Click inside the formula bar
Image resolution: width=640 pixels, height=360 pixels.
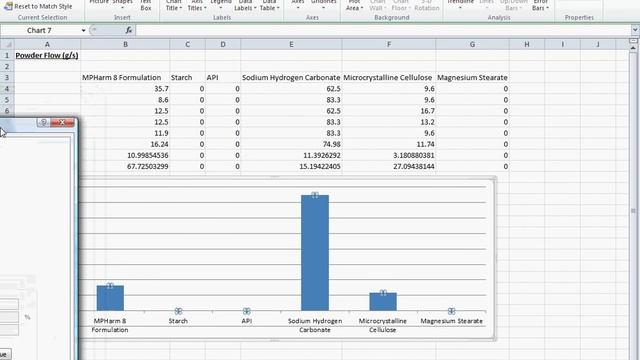click(384, 31)
